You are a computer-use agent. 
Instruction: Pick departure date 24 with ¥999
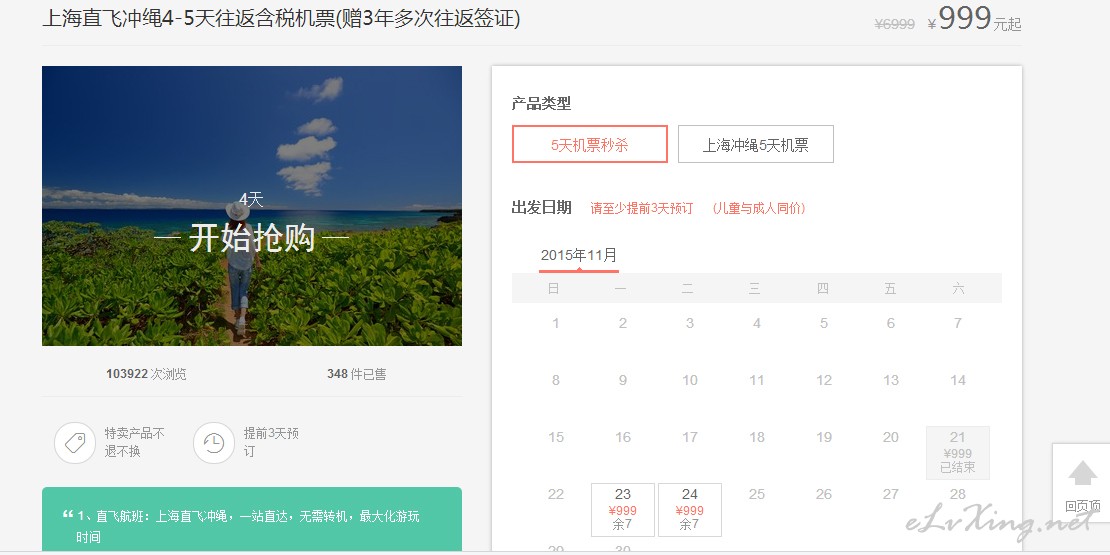pos(690,510)
